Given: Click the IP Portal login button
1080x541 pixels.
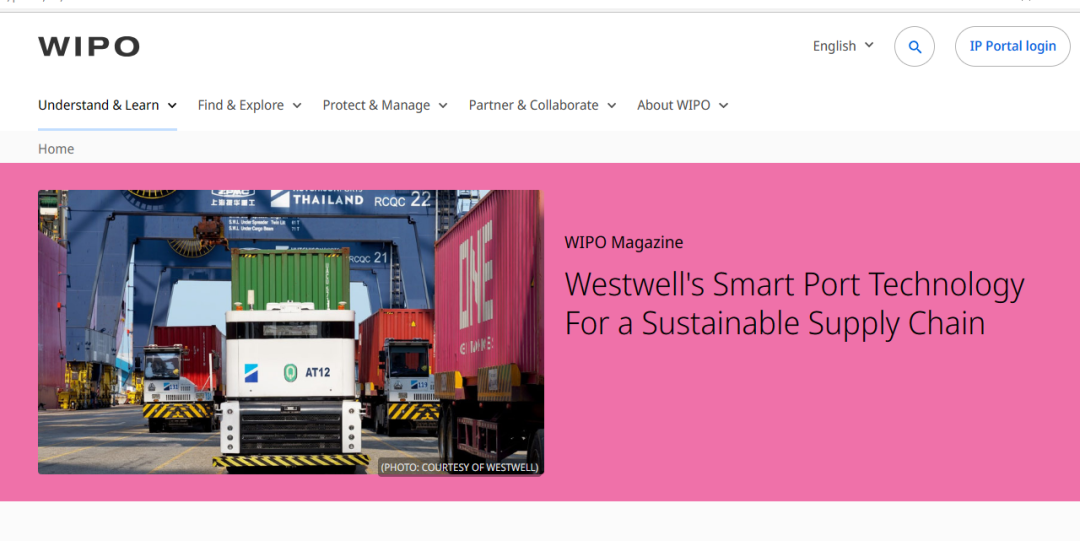Looking at the screenshot, I should [x=1012, y=47].
